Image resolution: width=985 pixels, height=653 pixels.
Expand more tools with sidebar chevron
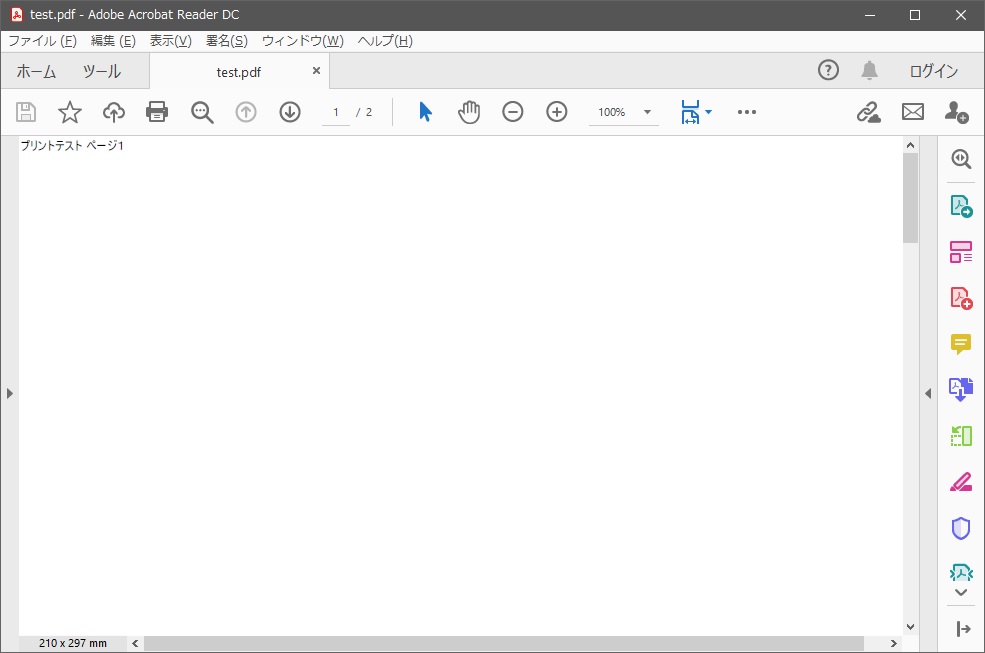click(961, 592)
